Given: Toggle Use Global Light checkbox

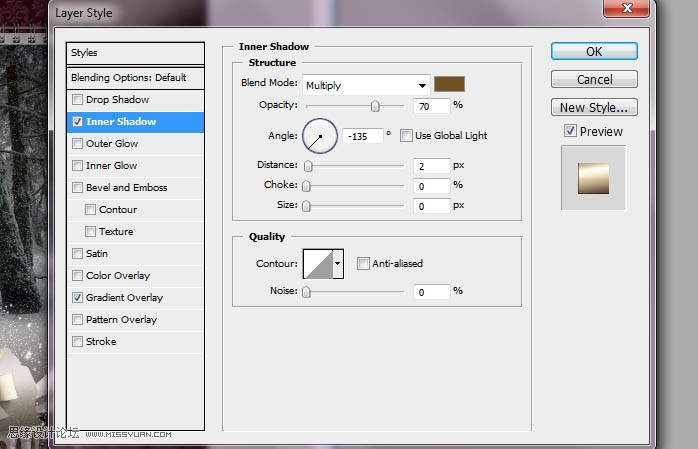Looking at the screenshot, I should point(406,135).
